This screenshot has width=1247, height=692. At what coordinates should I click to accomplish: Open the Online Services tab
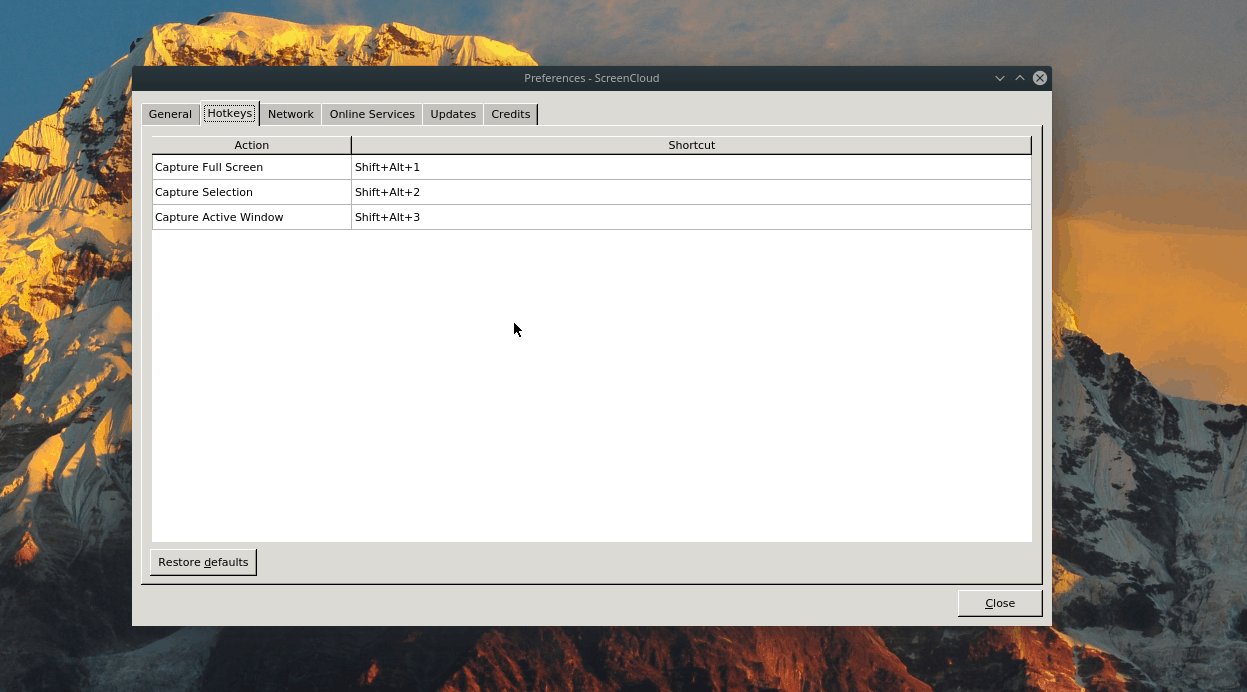pyautogui.click(x=372, y=114)
